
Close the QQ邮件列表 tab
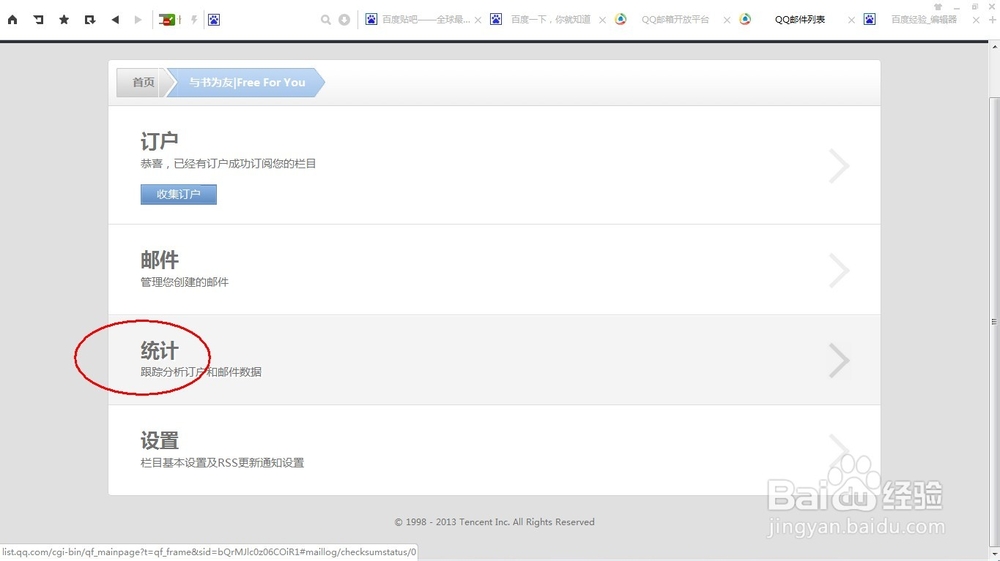pyautogui.click(x=852, y=20)
